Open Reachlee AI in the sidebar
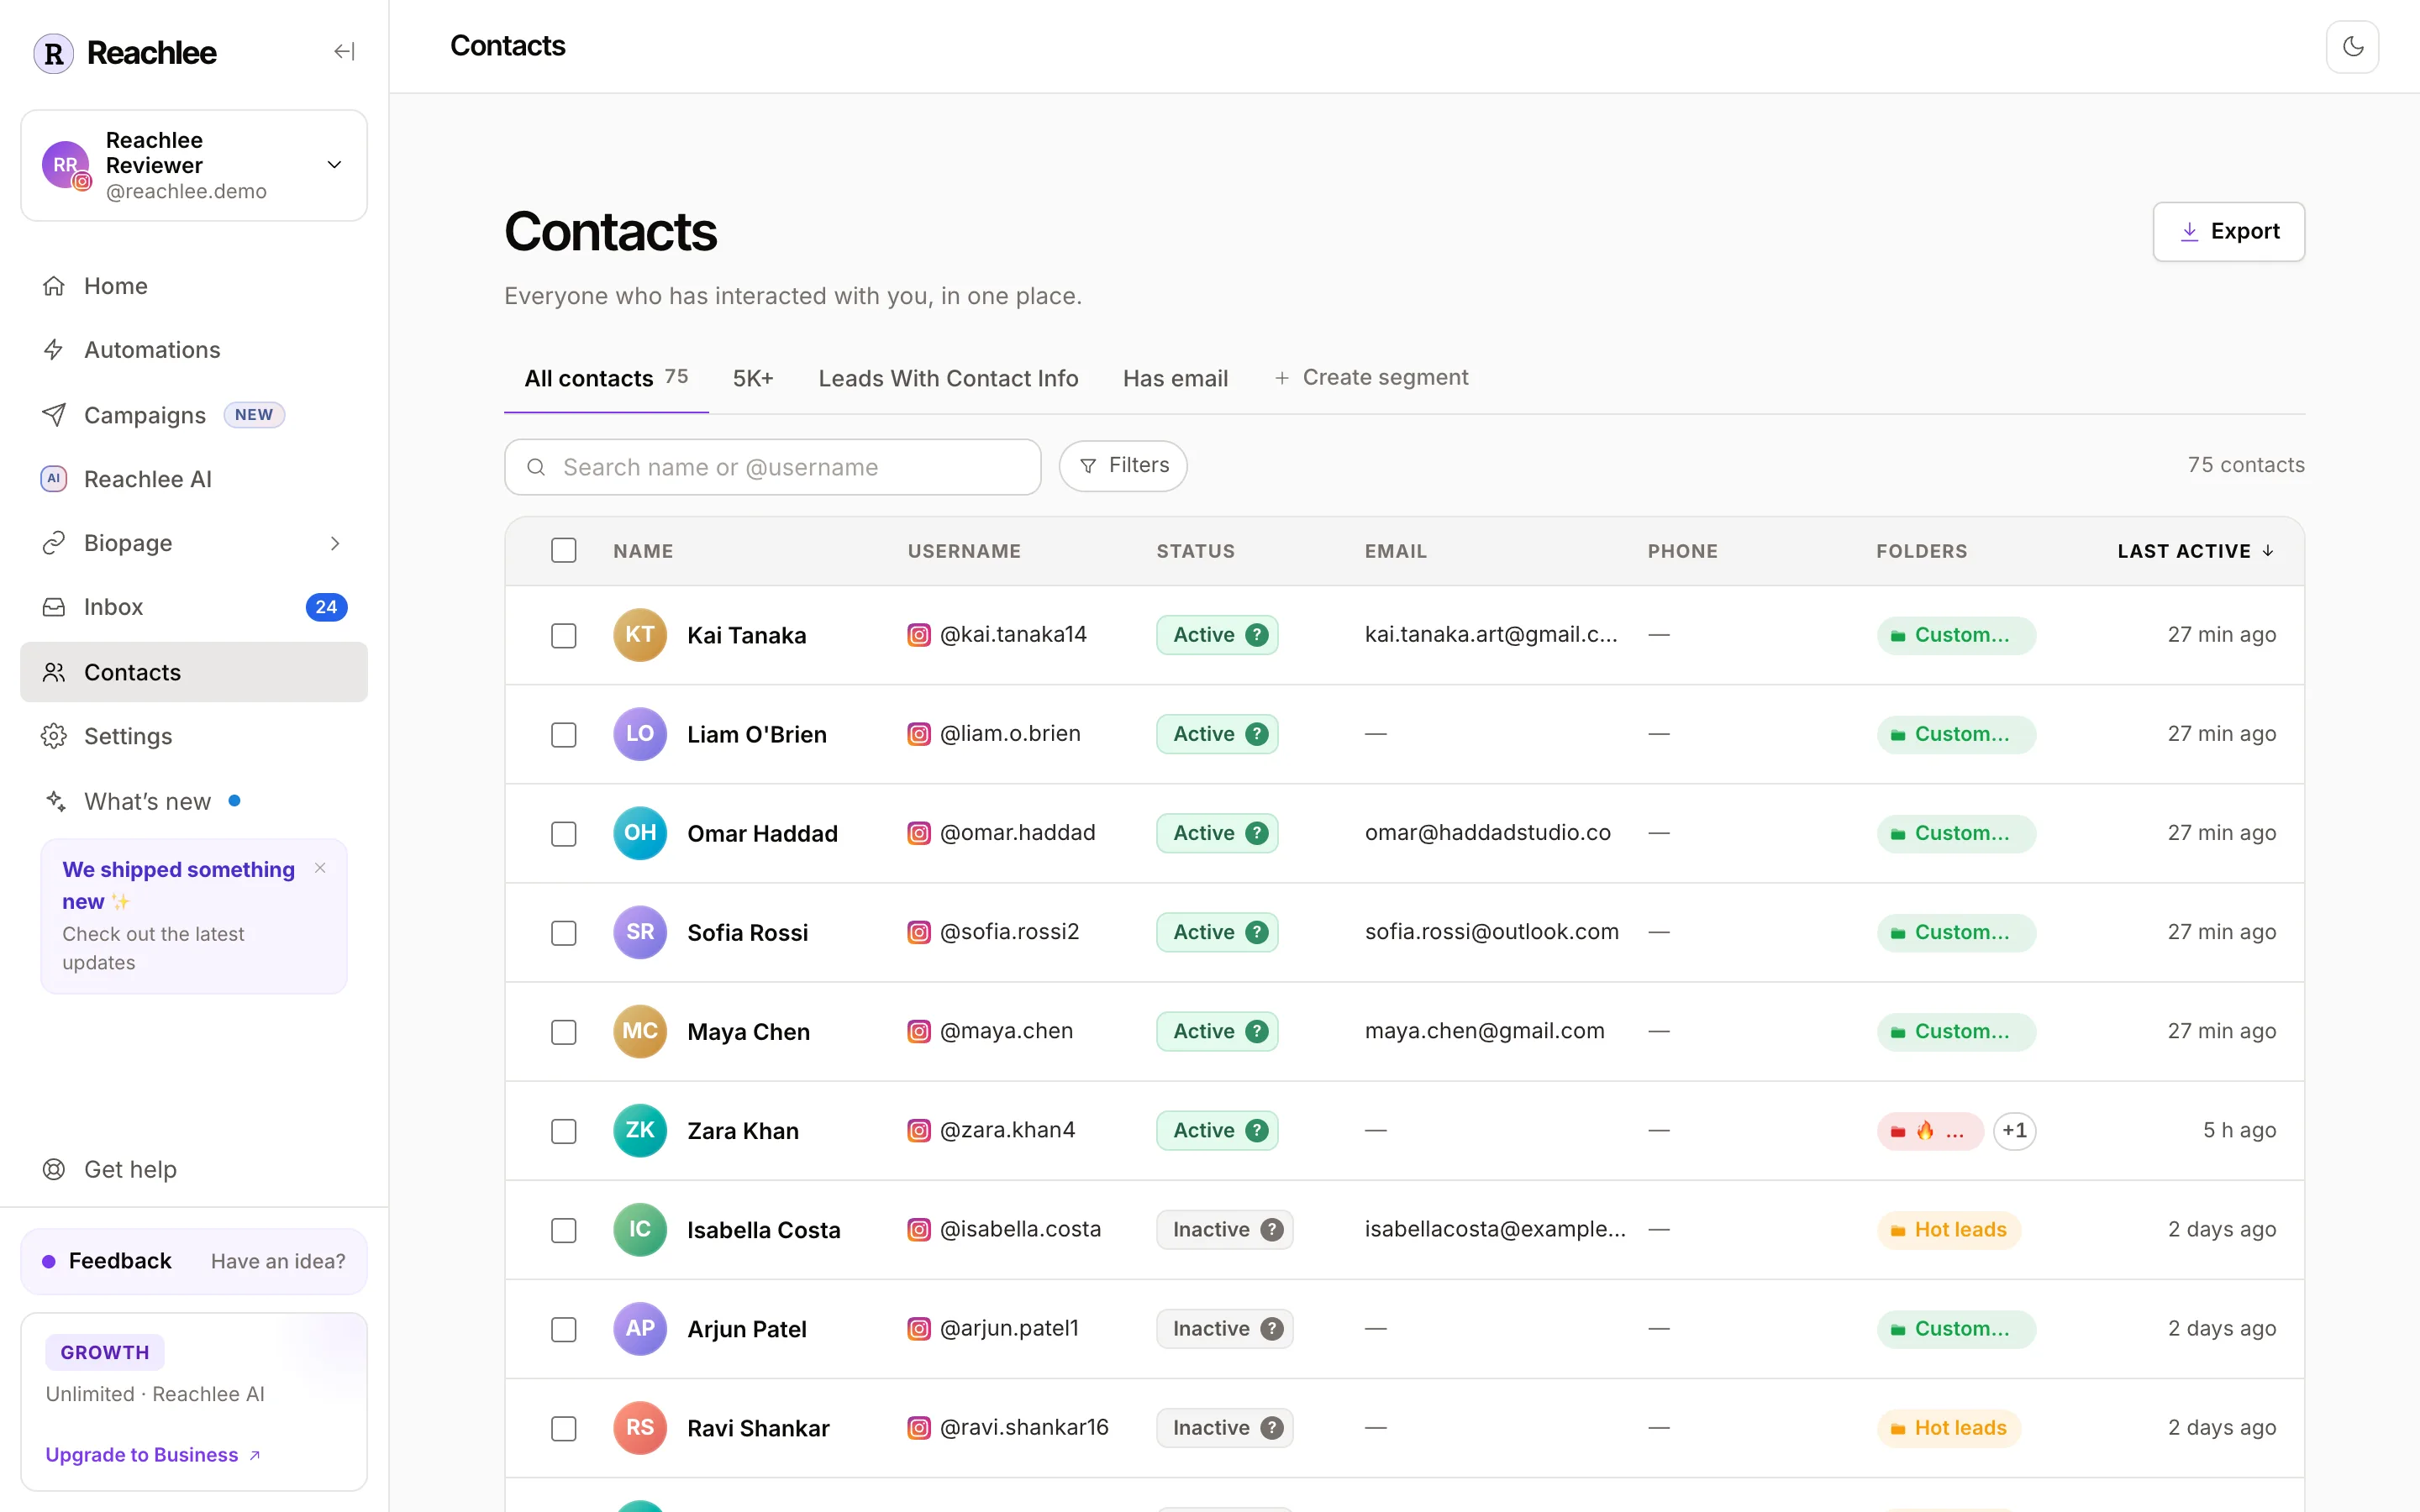 coord(194,479)
